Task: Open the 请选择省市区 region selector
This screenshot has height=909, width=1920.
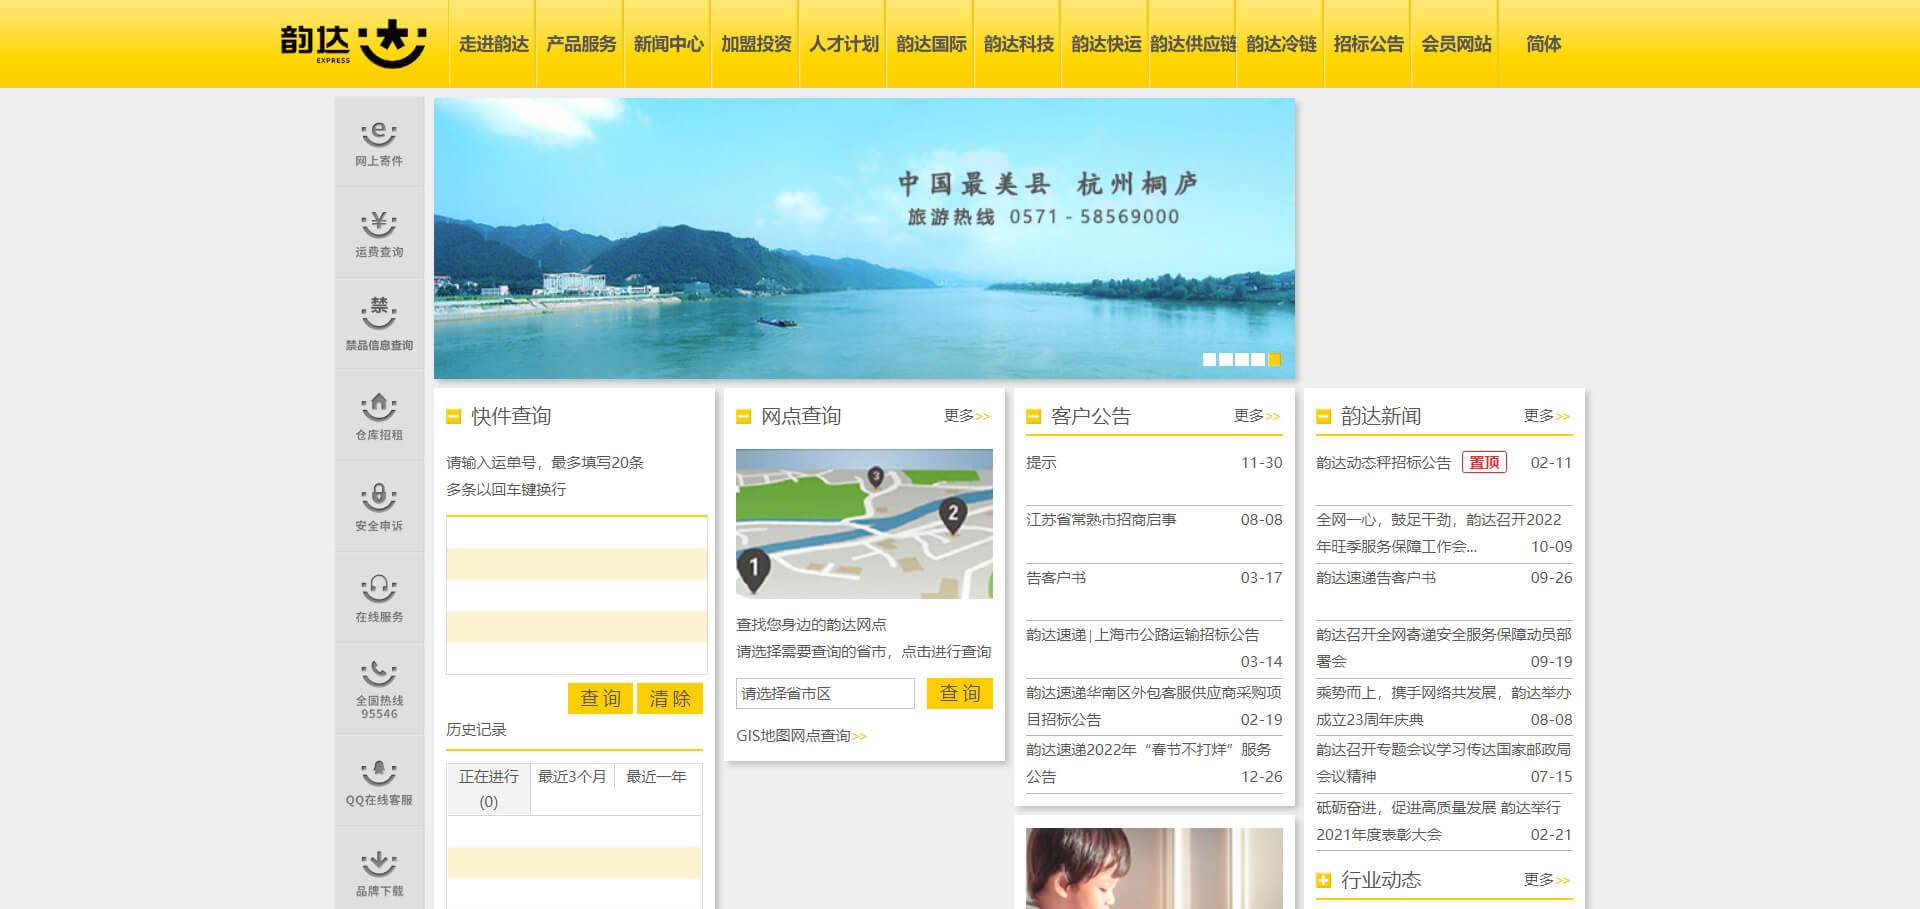Action: point(825,693)
